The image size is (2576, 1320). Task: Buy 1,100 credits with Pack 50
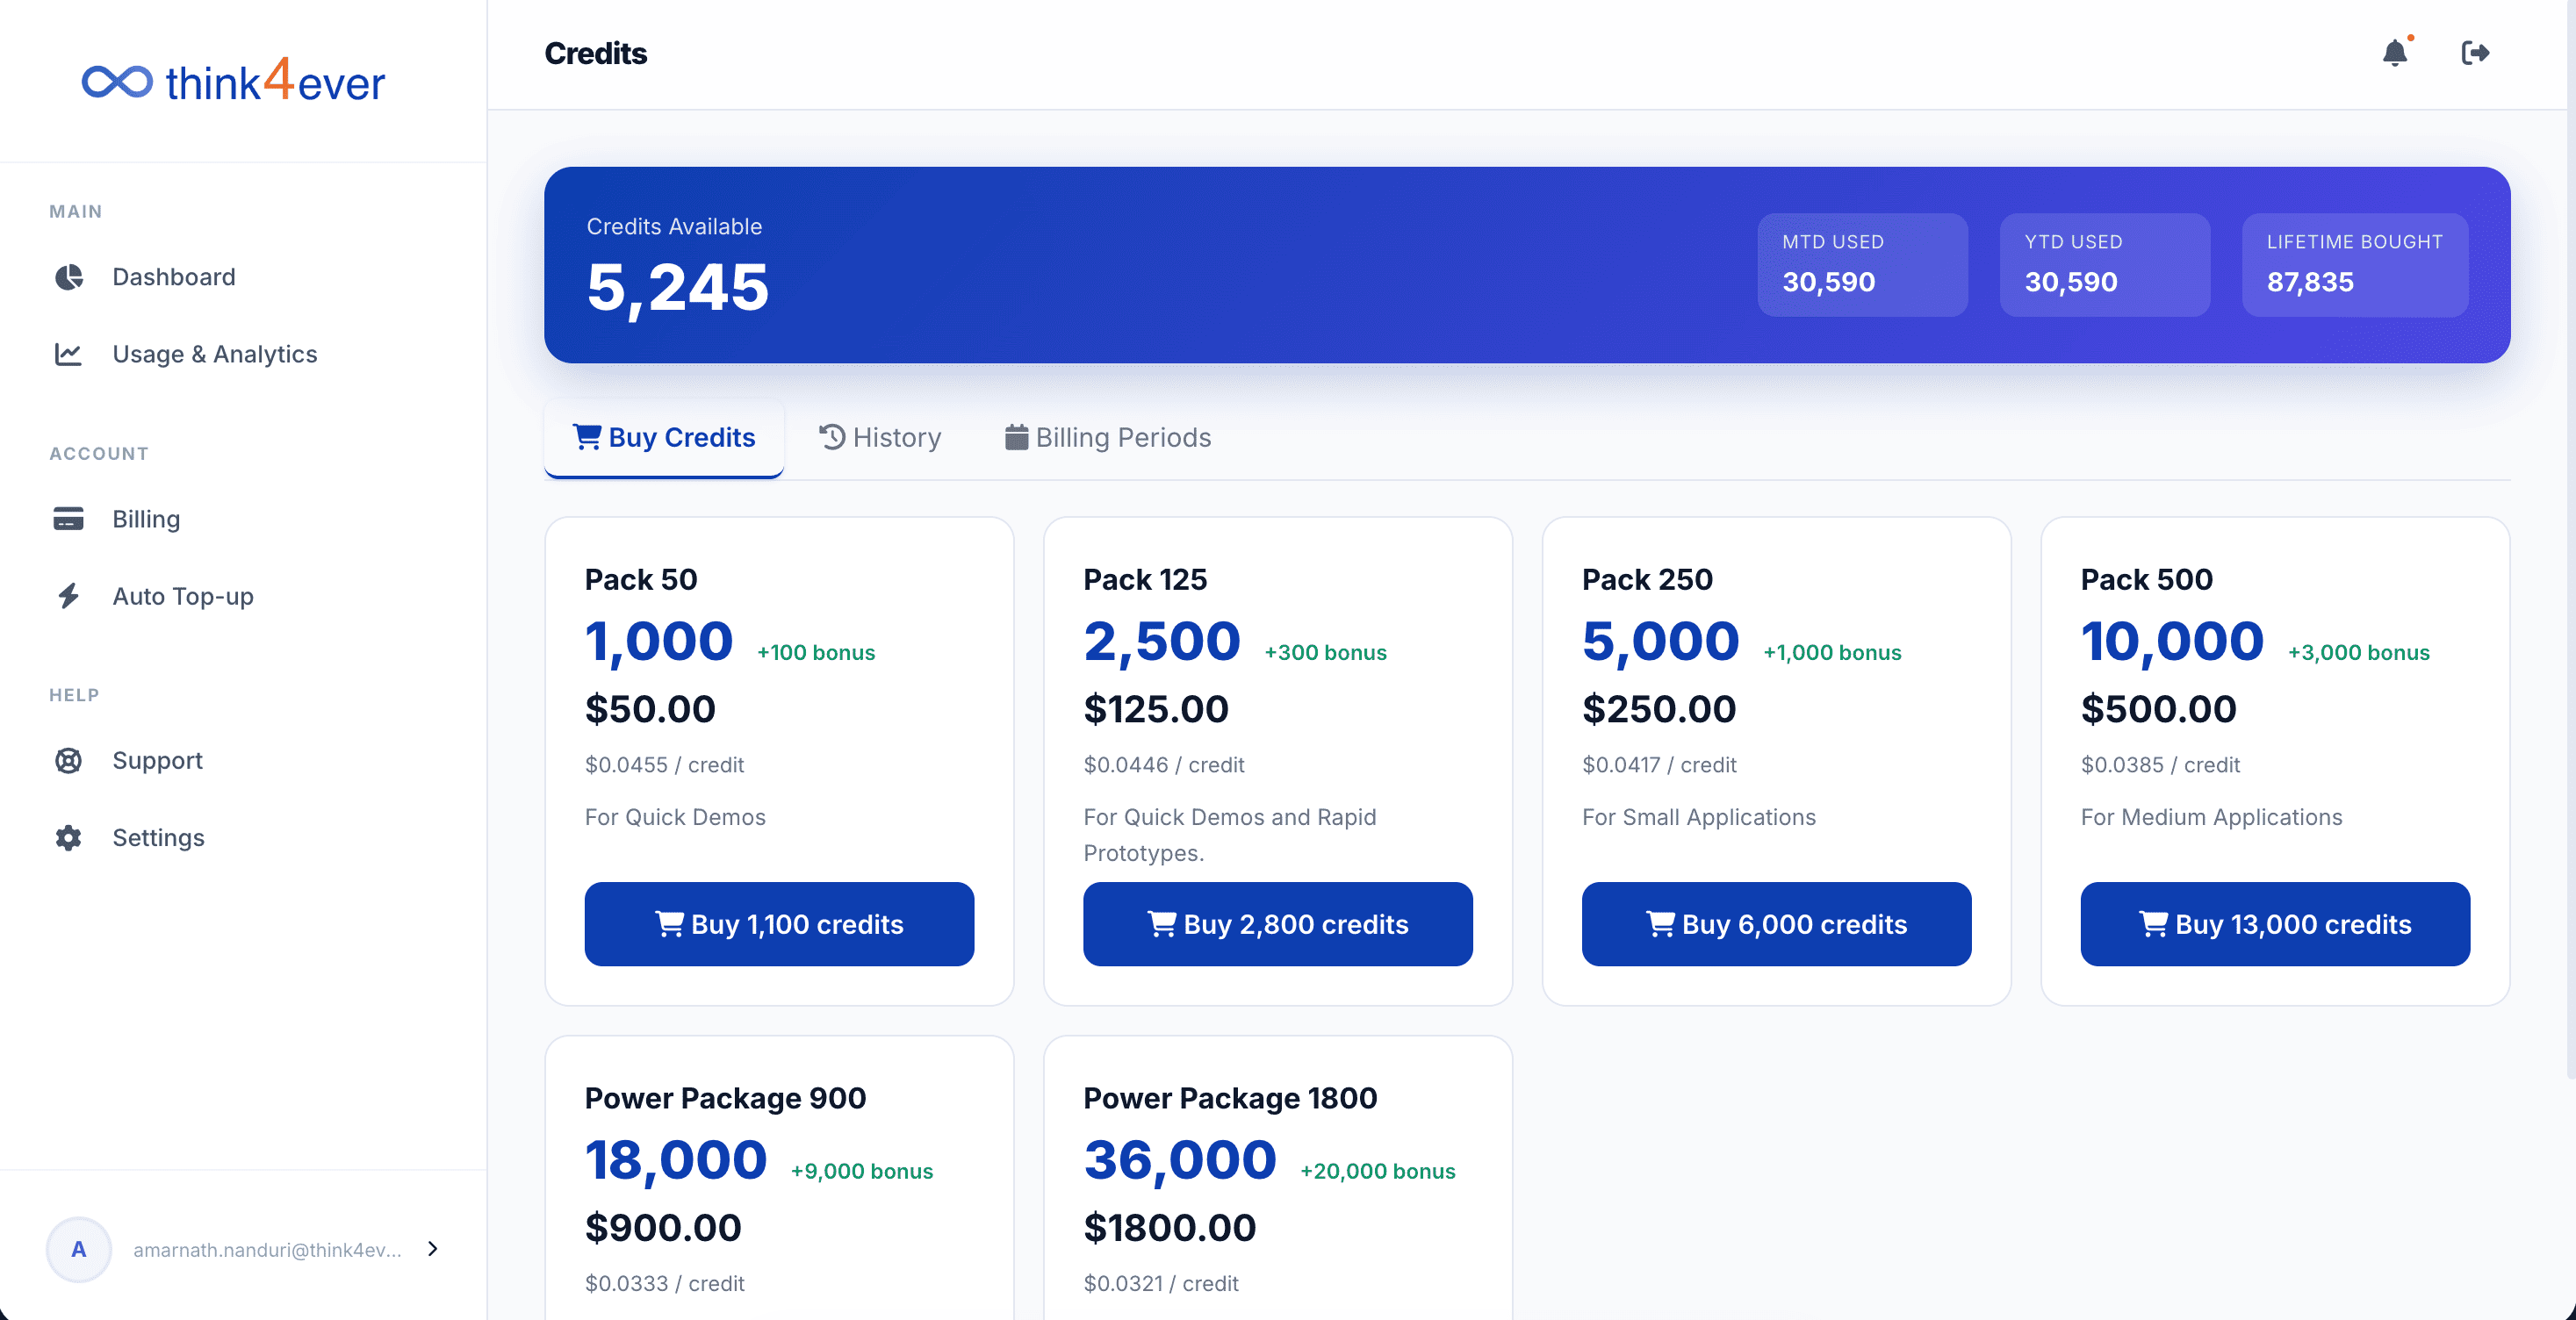pyautogui.click(x=779, y=924)
